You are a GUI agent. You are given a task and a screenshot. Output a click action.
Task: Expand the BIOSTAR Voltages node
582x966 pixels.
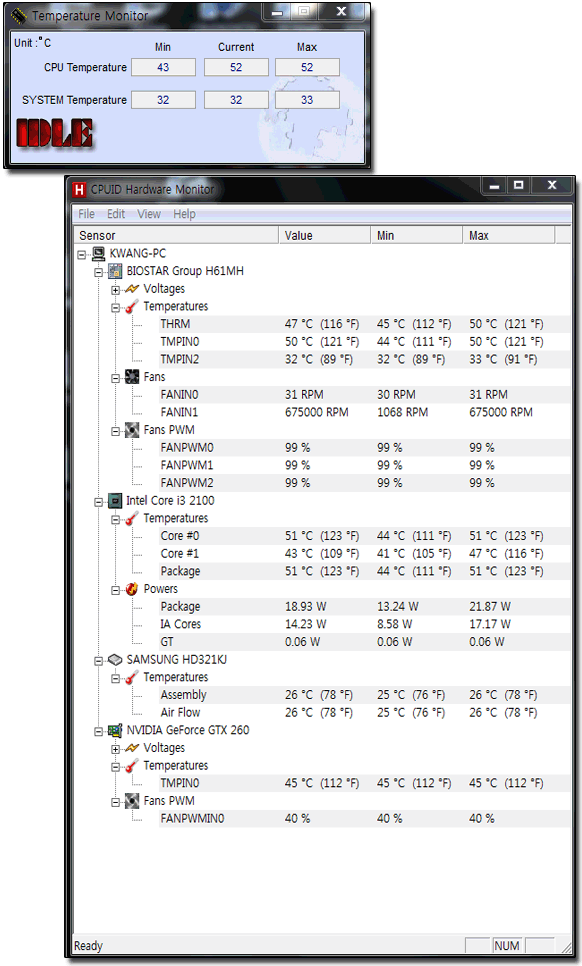(115, 290)
